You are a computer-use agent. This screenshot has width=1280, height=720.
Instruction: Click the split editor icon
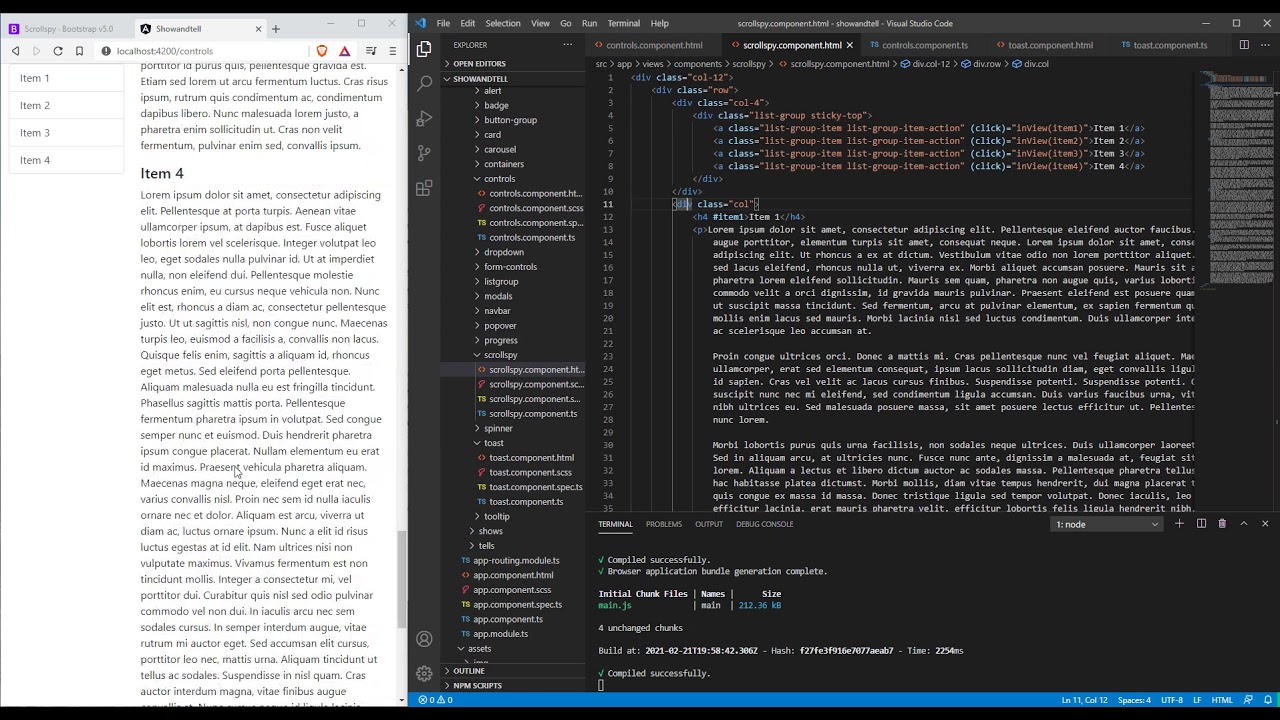tap(1244, 44)
